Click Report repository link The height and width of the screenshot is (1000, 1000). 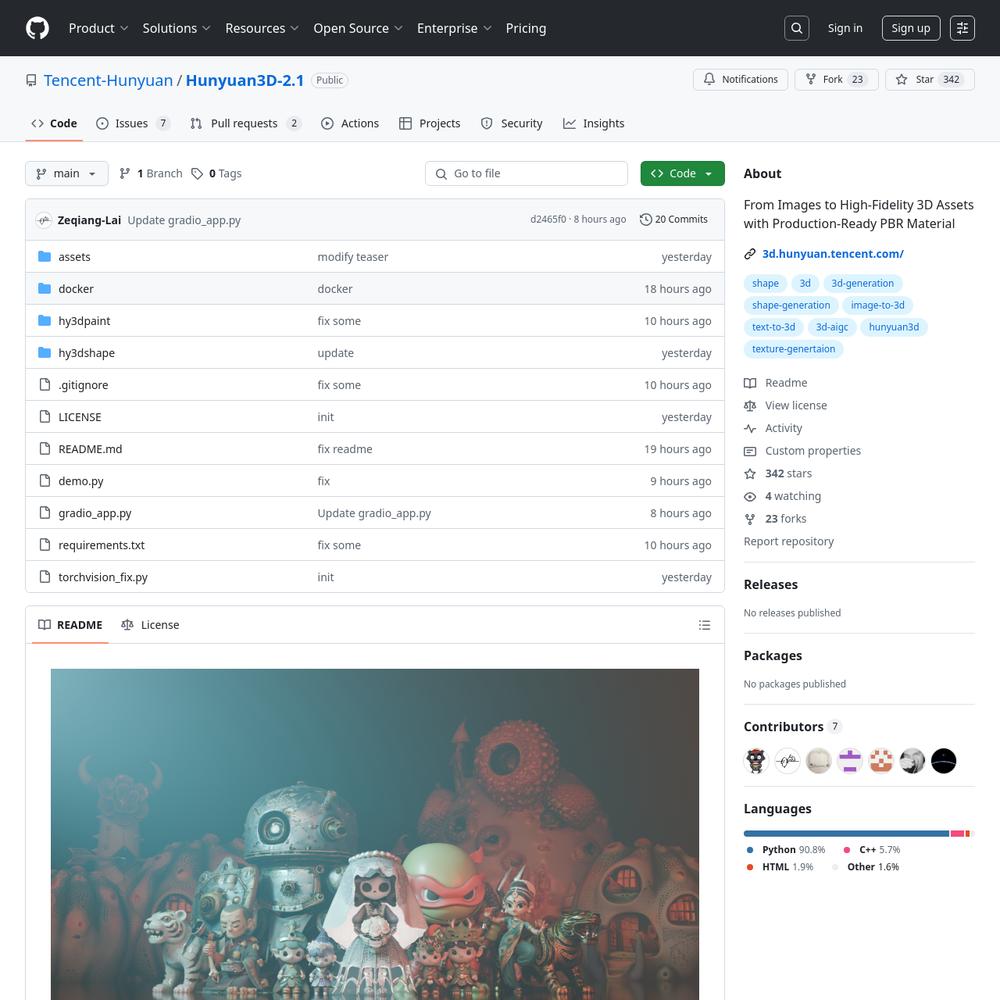coord(788,541)
